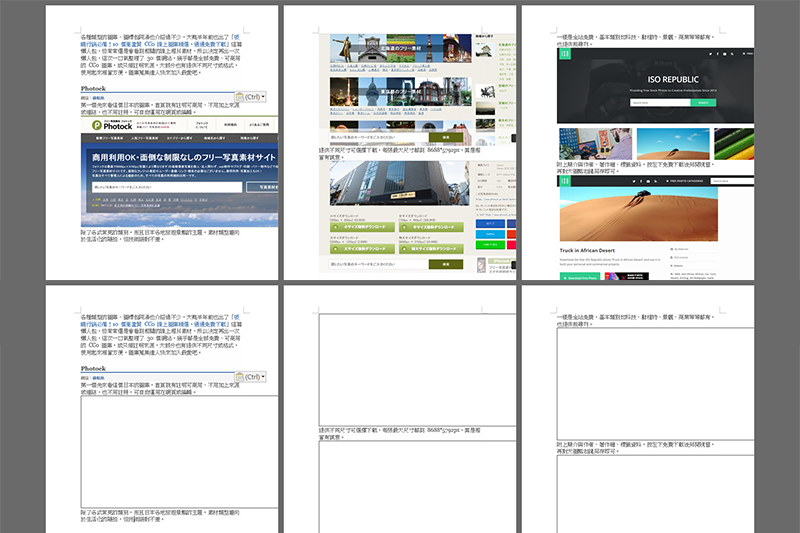Screen dimensions: 800x533
Task: Select the Hokkaido and Tokyo photo gallery screenshot
Action: tap(417, 90)
